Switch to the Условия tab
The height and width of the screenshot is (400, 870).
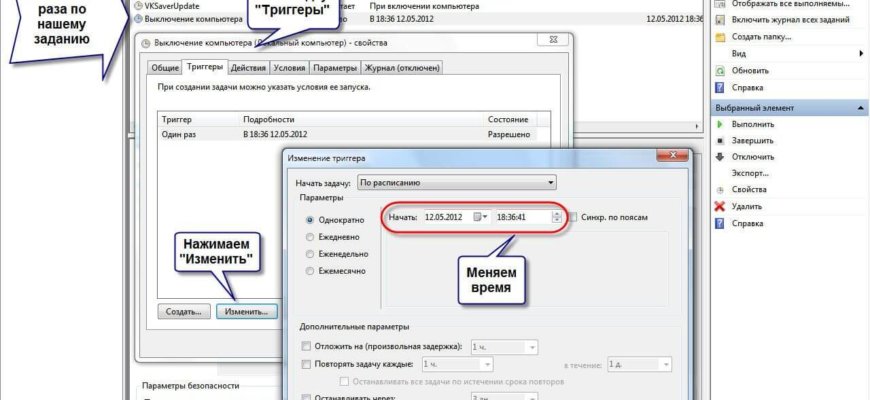290,68
